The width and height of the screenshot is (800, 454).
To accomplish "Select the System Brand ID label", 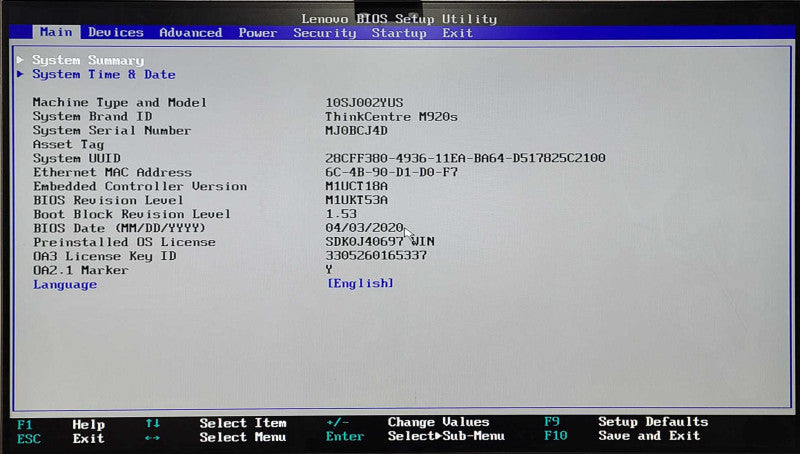I will click(x=92, y=116).
